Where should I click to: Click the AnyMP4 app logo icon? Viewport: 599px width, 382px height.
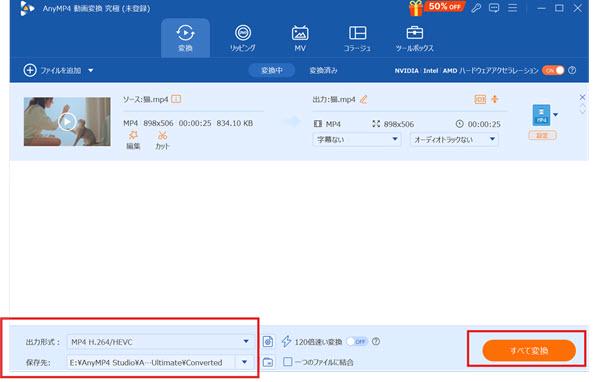tap(26, 8)
